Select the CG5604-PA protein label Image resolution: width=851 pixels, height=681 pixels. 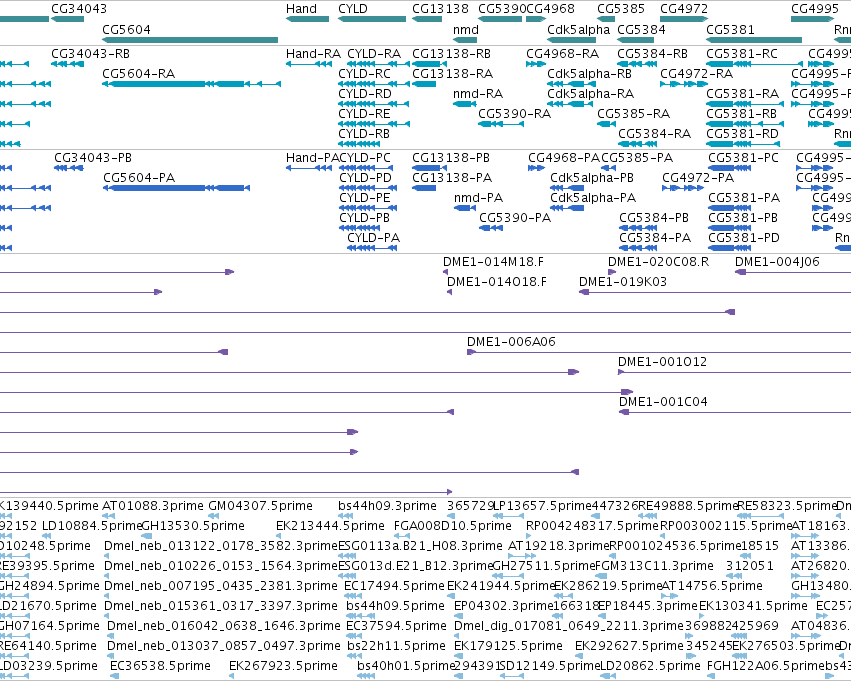pos(139,178)
